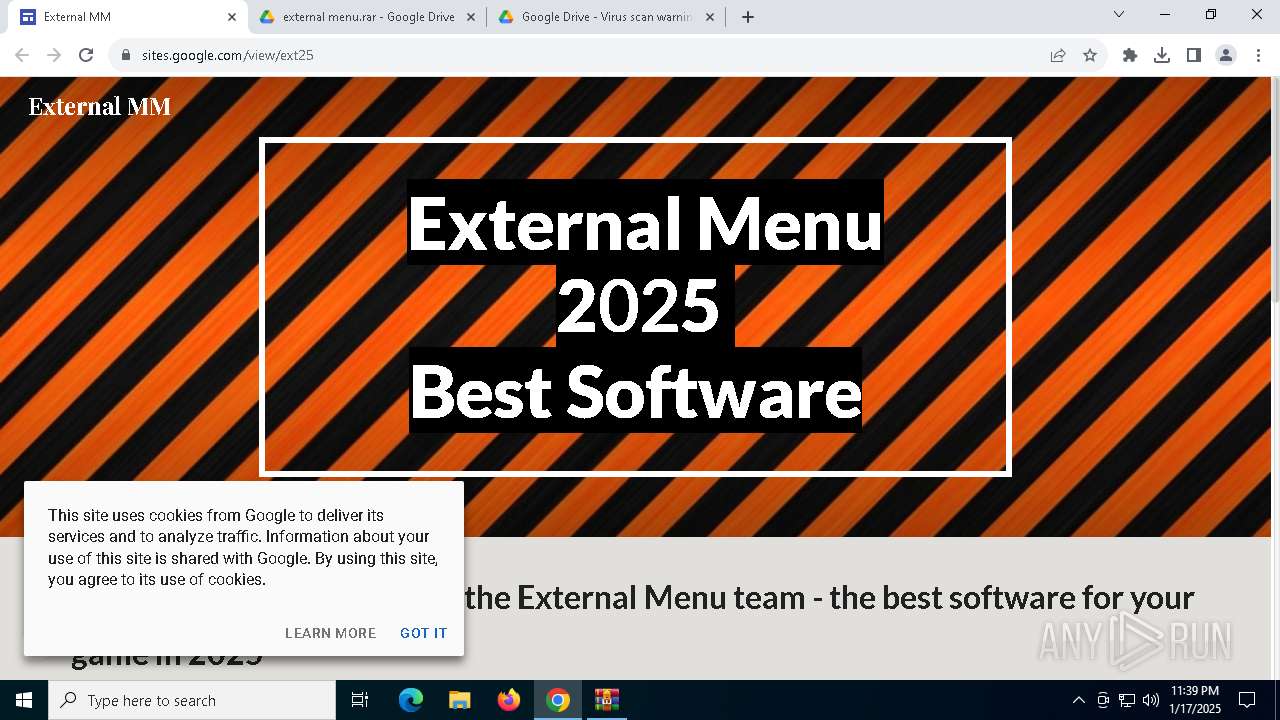The height and width of the screenshot is (720, 1280).
Task: Open Chrome extensions puzzle icon
Action: click(x=1130, y=55)
